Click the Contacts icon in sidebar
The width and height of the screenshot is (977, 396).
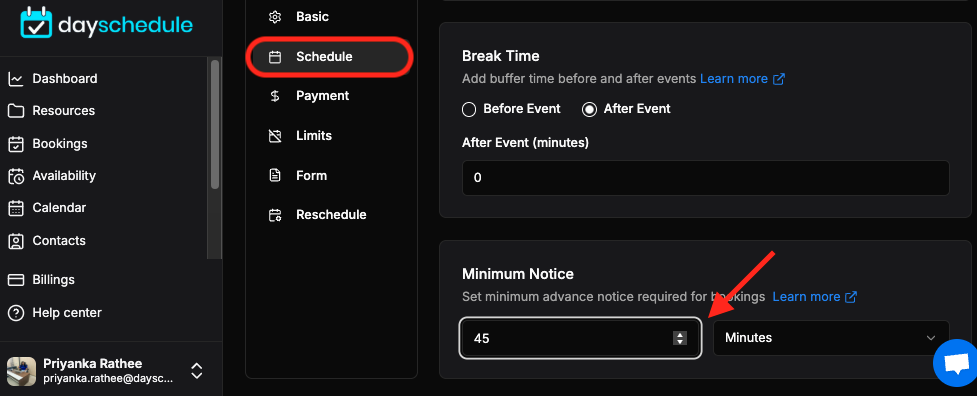16,240
